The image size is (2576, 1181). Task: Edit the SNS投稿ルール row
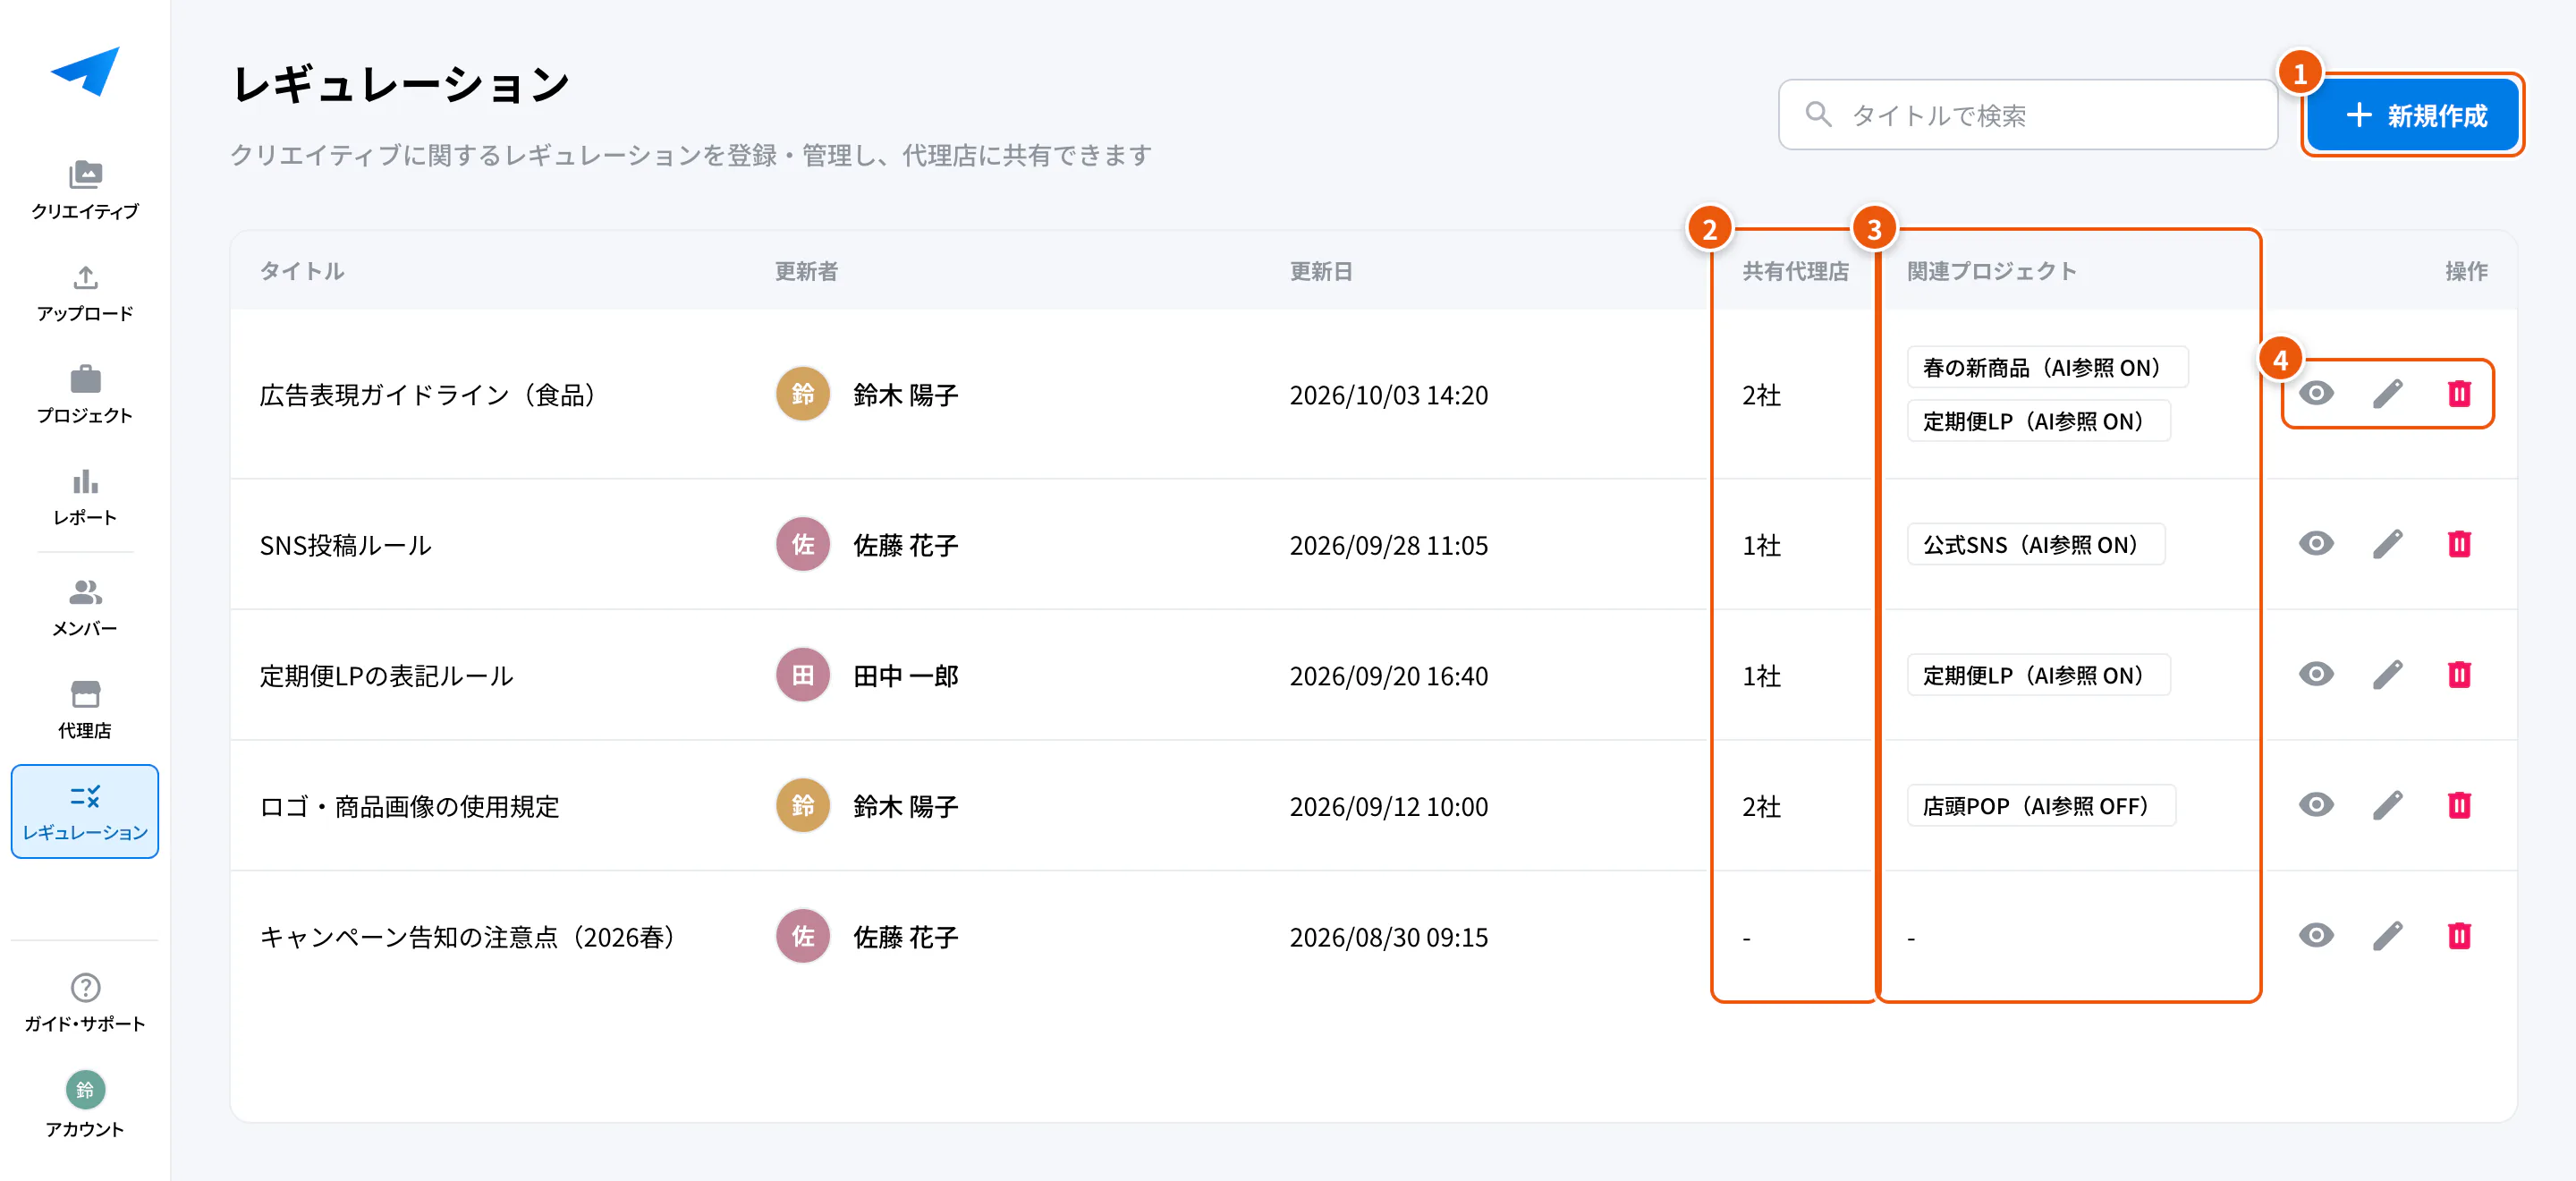coord(2388,544)
